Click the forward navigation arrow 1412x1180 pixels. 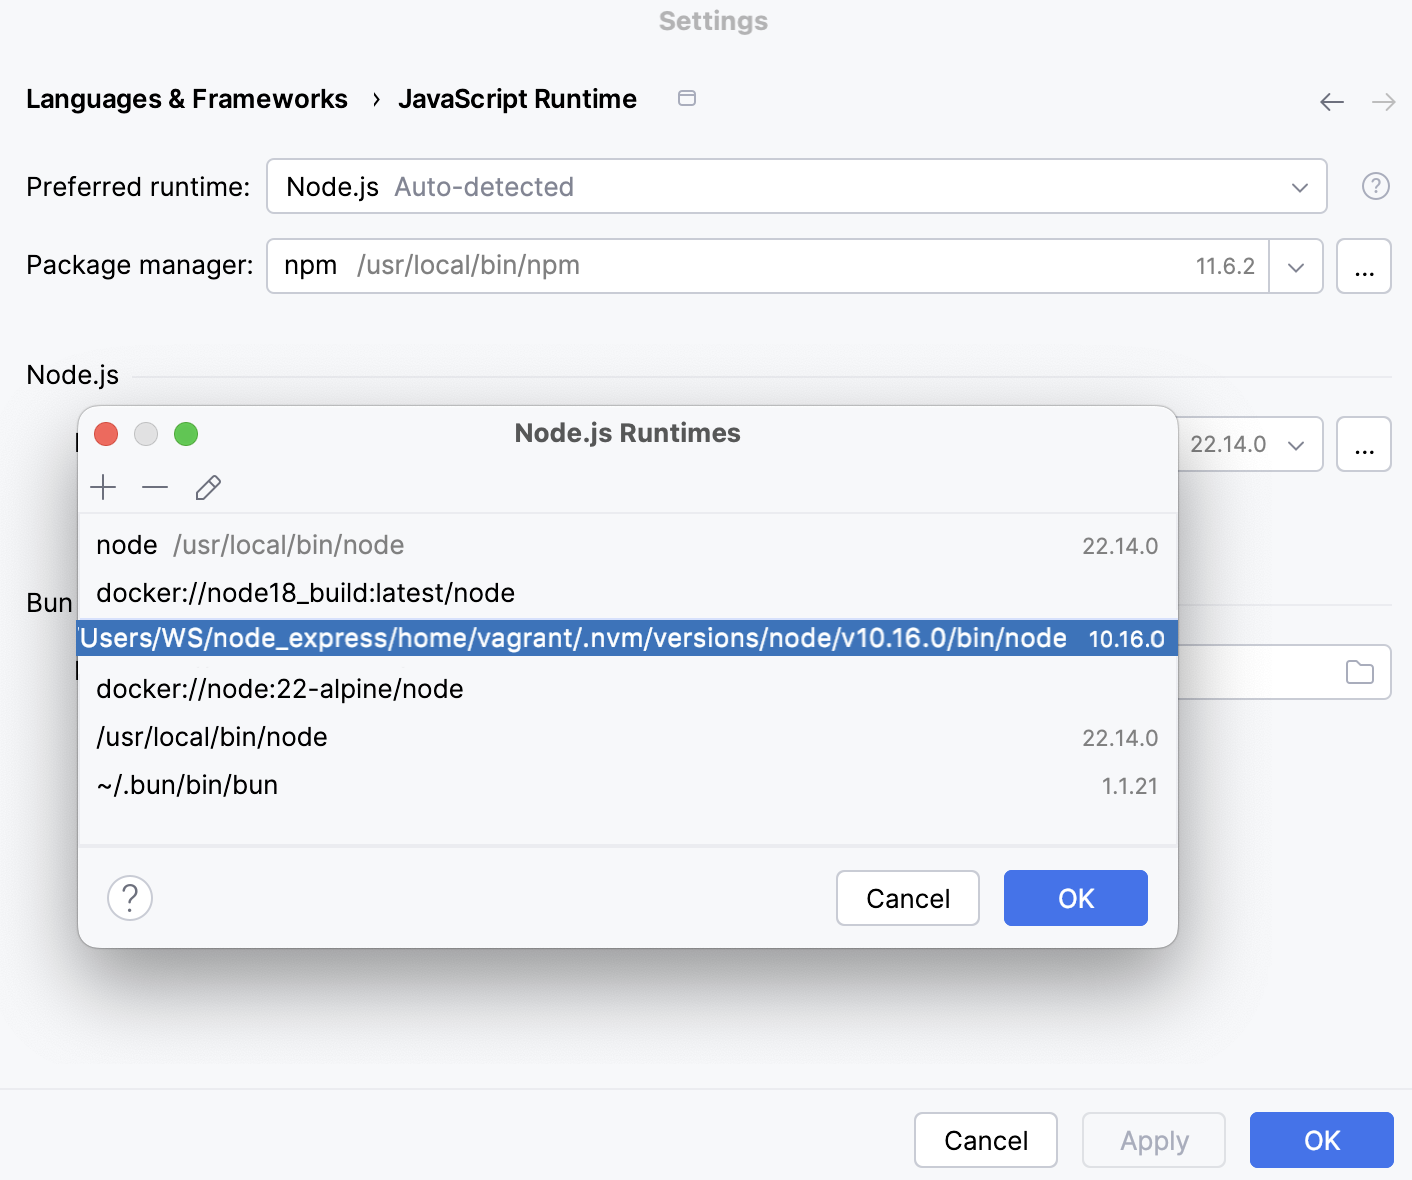click(x=1384, y=101)
